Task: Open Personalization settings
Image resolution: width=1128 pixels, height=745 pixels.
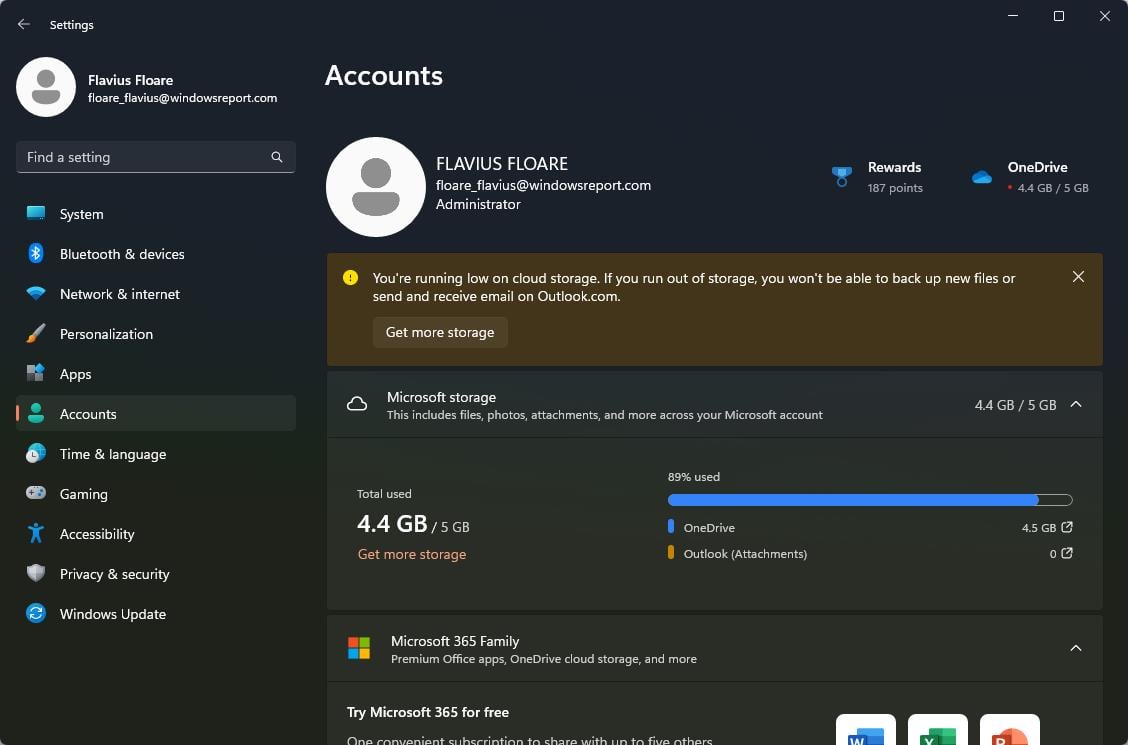Action: [155, 334]
